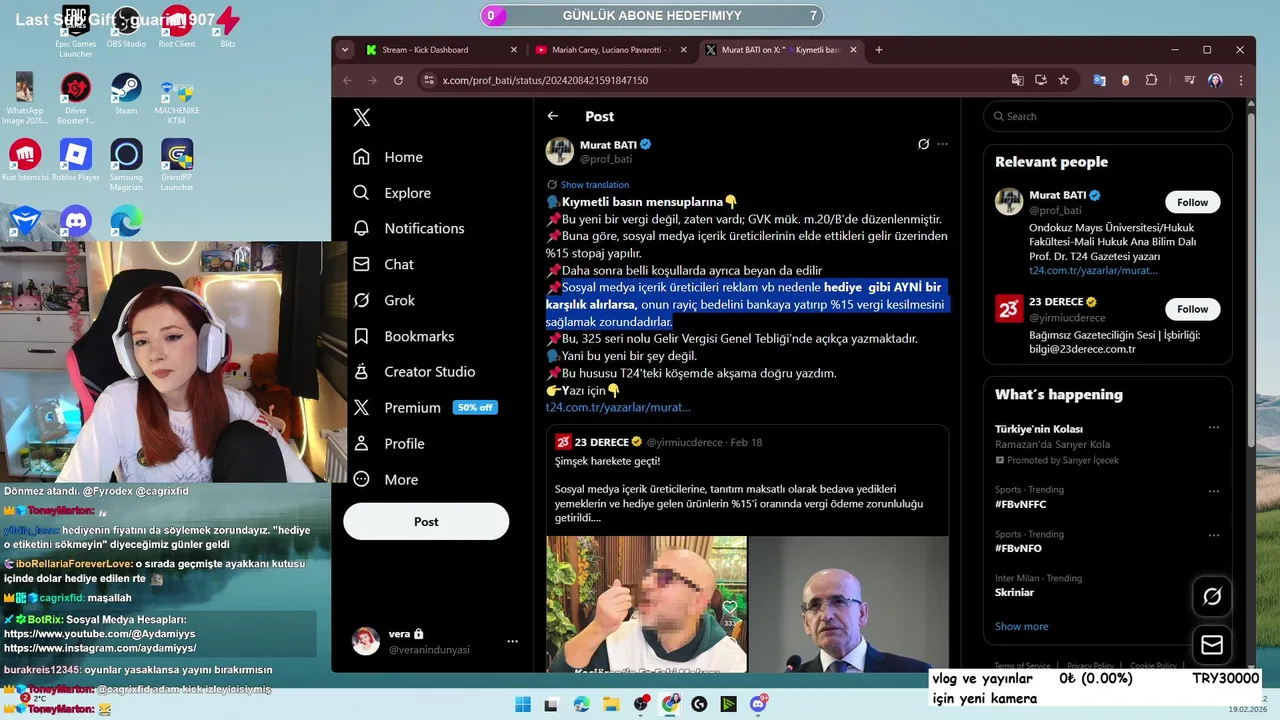Expand Chrome tab search dropdown
This screenshot has height=720, width=1280.
pyautogui.click(x=345, y=50)
